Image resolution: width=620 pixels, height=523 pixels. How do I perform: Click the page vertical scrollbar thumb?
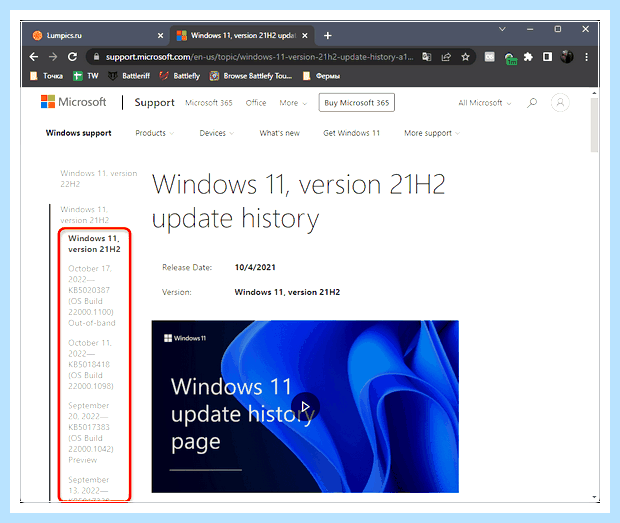(x=594, y=125)
